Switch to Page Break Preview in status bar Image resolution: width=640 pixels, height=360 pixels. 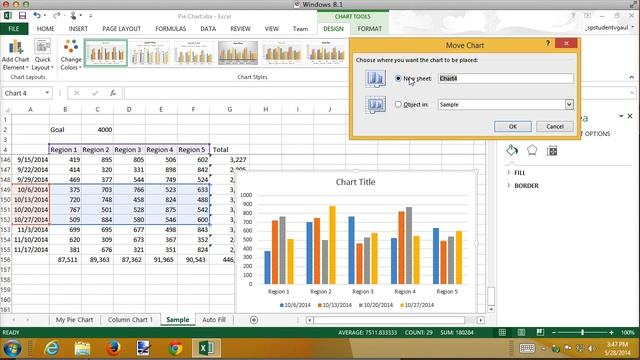540,332
